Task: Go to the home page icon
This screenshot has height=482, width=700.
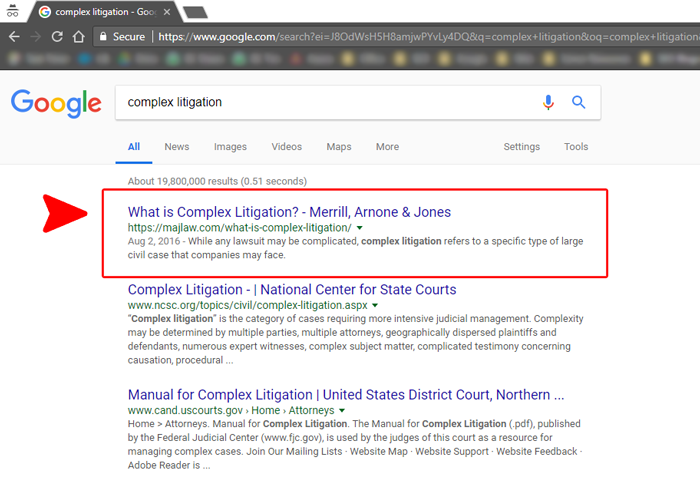Action: [x=79, y=37]
